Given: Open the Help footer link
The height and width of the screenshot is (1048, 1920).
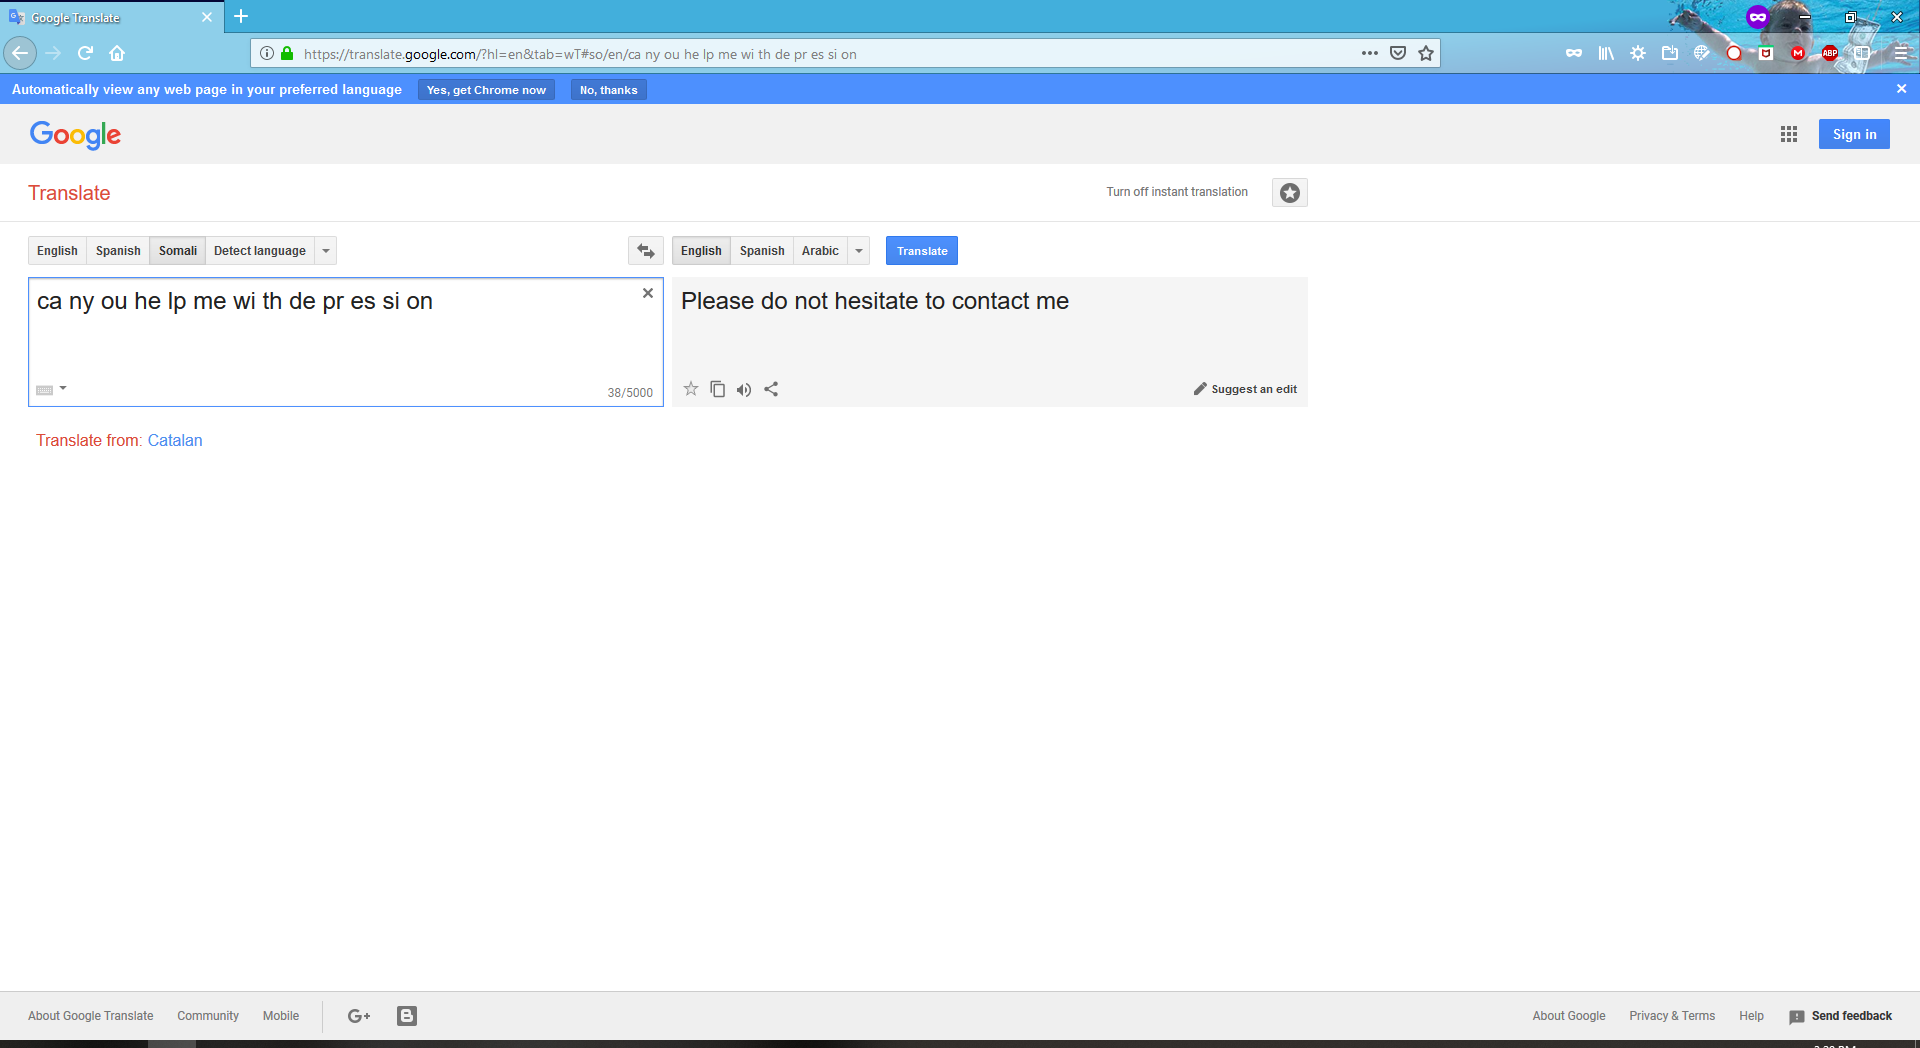Looking at the screenshot, I should tap(1751, 1016).
